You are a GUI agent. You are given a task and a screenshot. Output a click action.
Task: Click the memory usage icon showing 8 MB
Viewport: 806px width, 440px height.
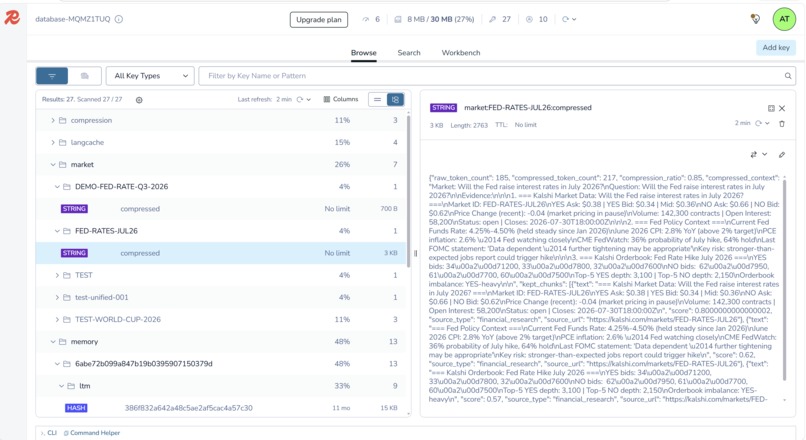(397, 20)
